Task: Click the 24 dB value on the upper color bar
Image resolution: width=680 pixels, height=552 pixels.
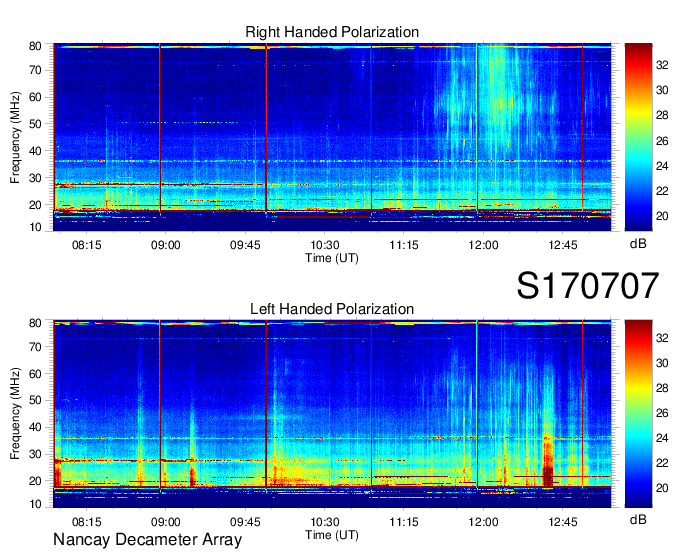Action: [662, 166]
